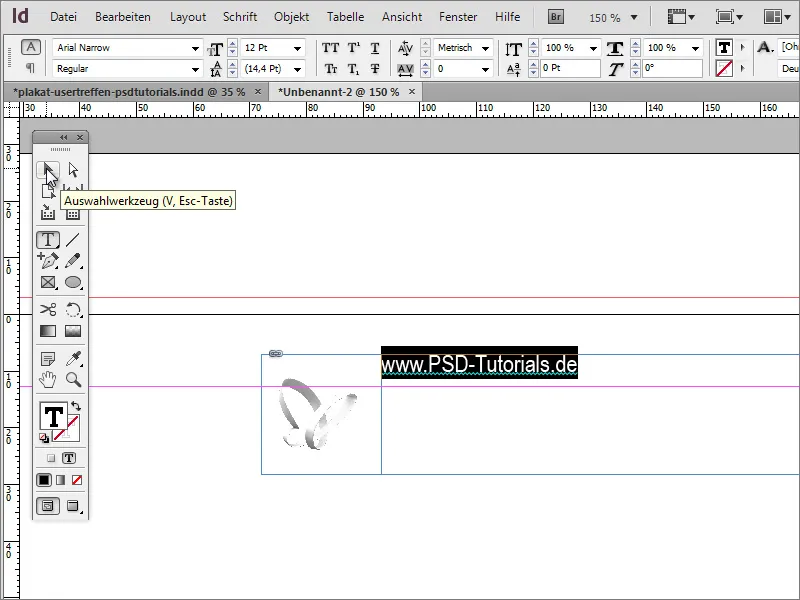
Task: Open the Layout menu
Action: [x=188, y=17]
